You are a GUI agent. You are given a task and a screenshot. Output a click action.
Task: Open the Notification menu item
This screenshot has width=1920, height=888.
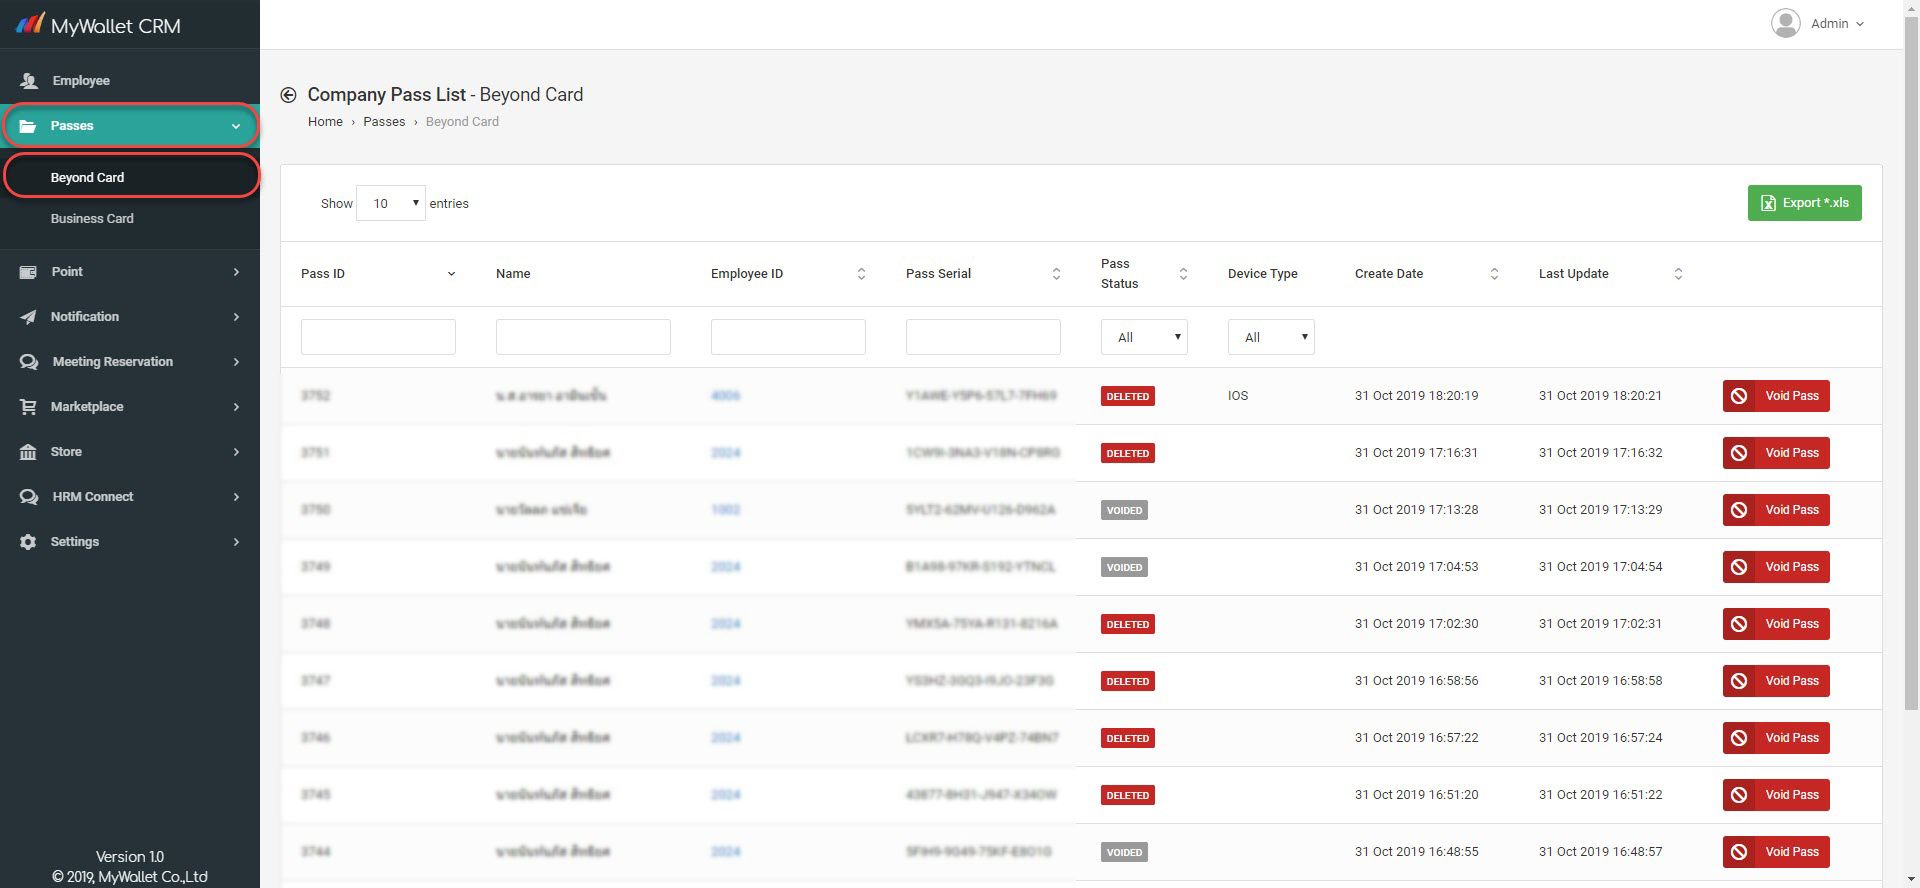pyautogui.click(x=130, y=317)
